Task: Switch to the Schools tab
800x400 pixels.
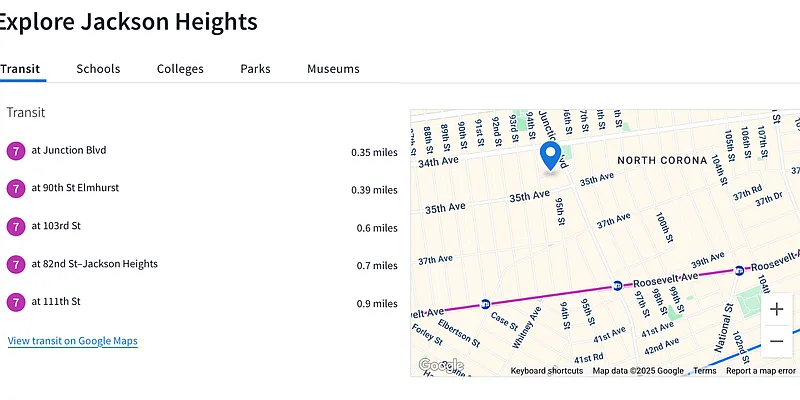Action: 98,69
